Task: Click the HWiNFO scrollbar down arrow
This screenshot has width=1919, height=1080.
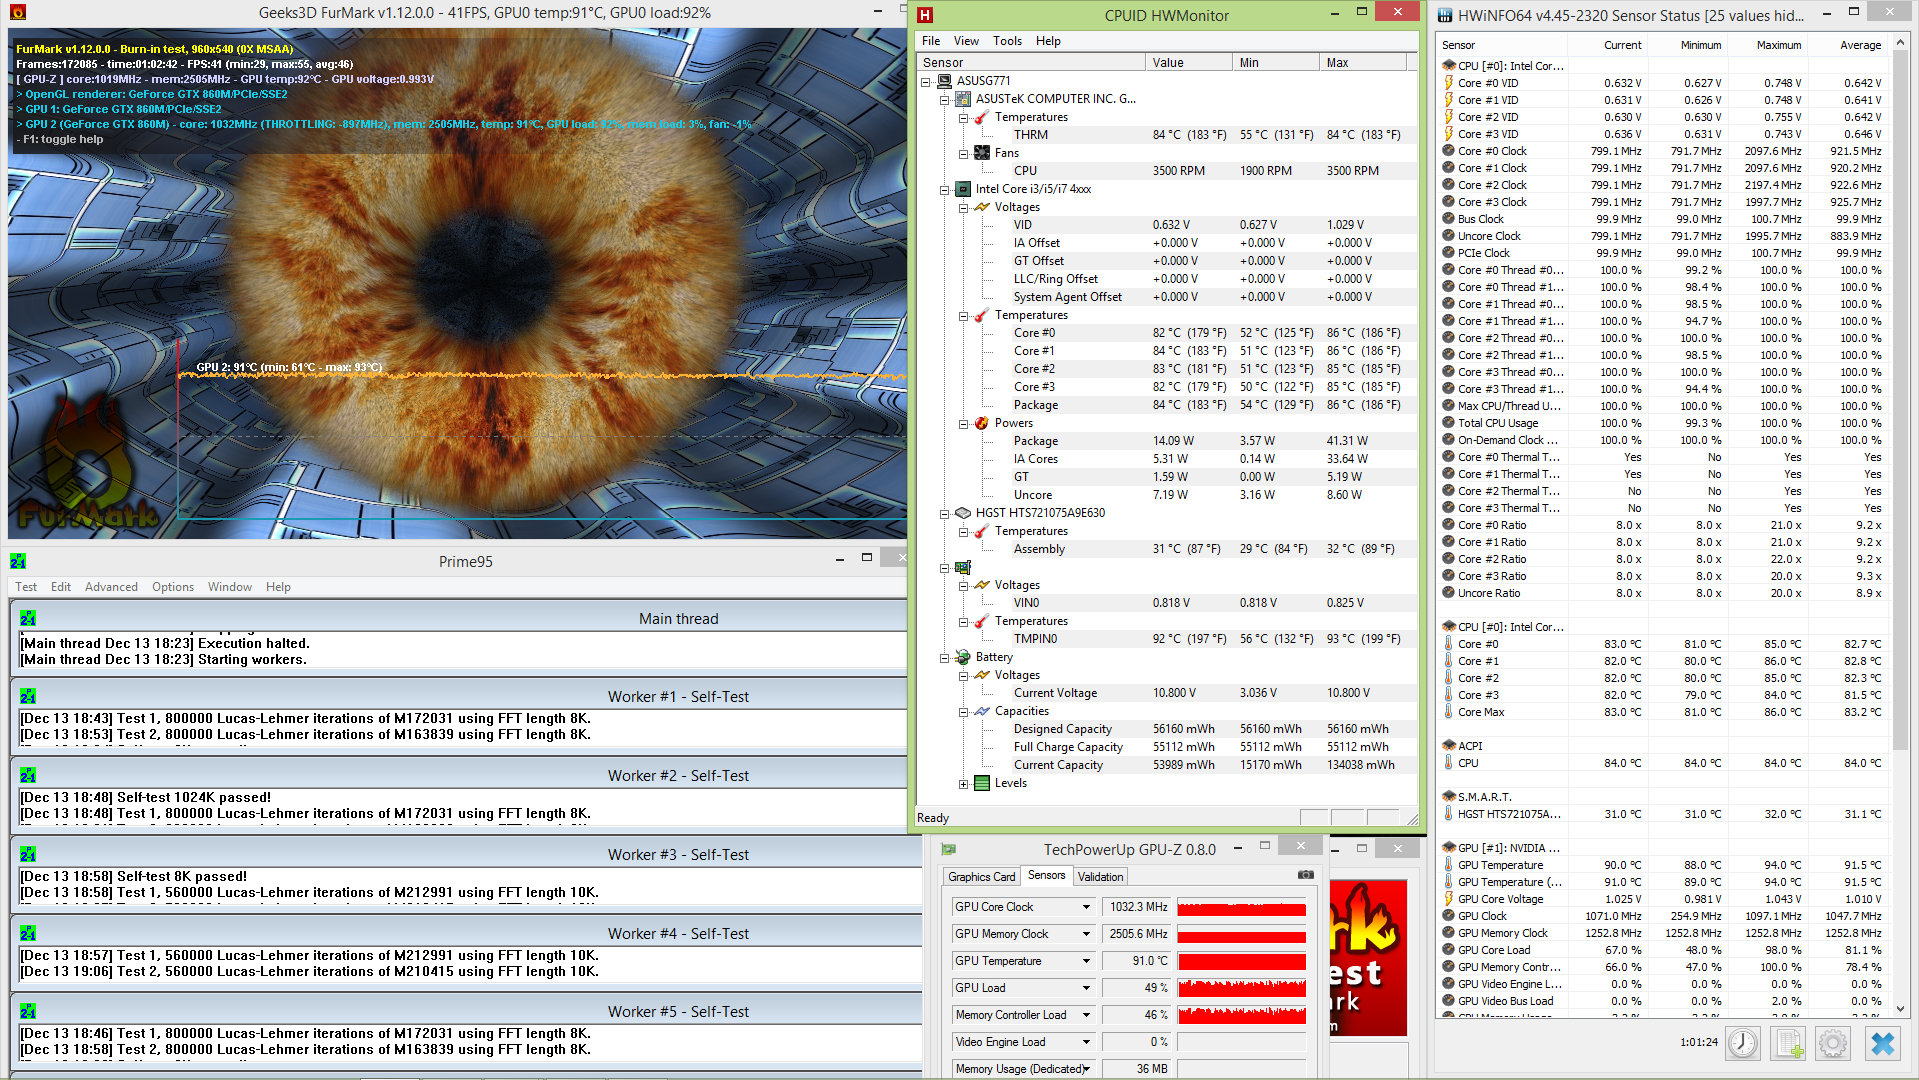Action: (1900, 1009)
